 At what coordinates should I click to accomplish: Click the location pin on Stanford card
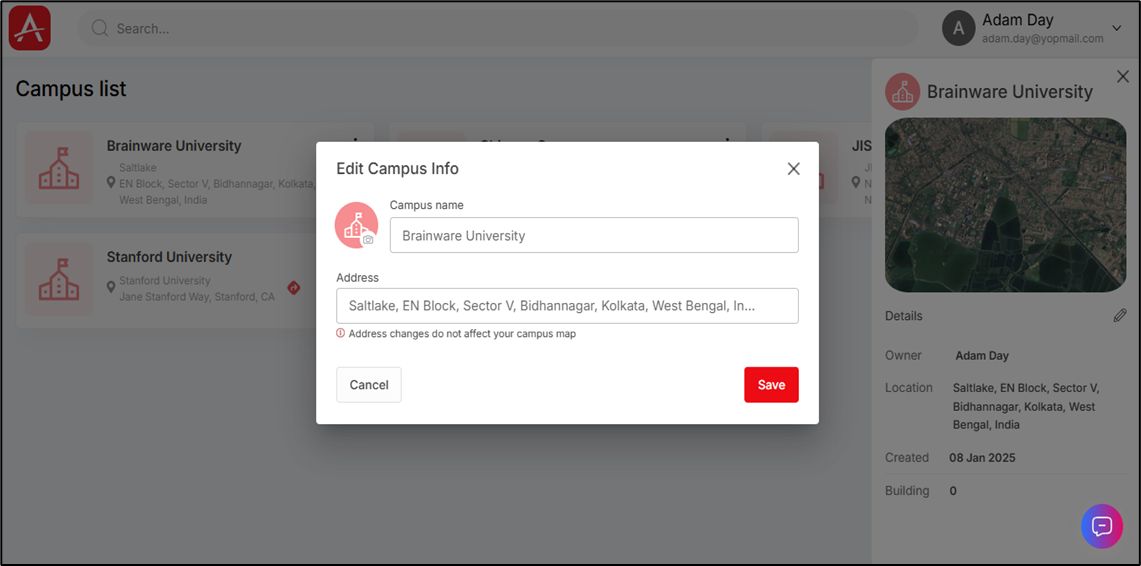[x=111, y=285]
